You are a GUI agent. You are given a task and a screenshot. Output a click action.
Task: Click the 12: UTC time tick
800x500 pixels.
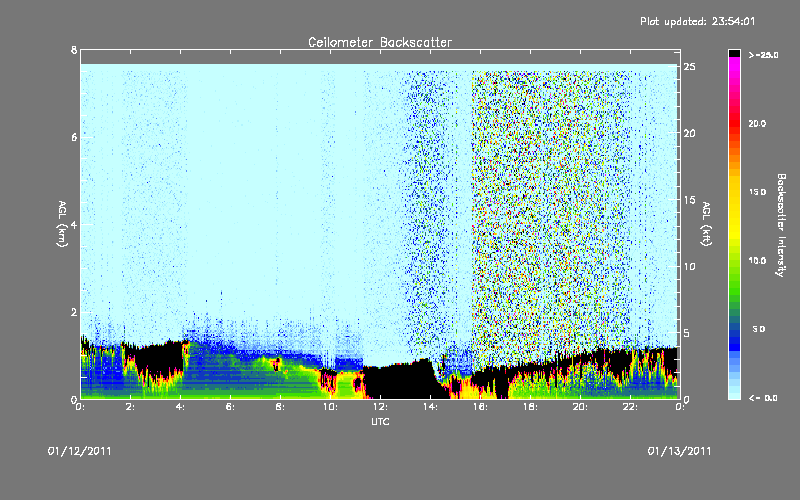click(x=380, y=407)
